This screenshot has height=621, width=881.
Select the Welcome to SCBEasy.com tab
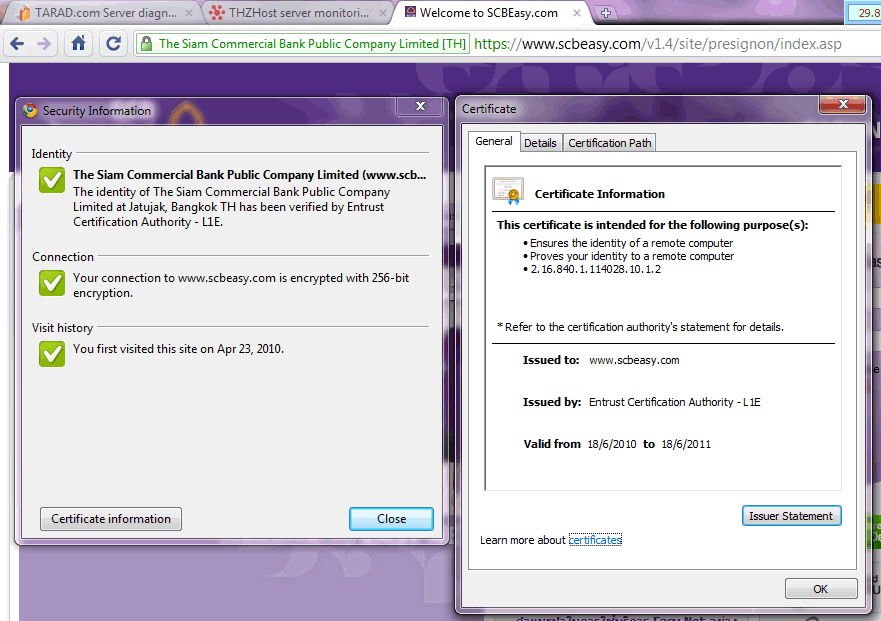pyautogui.click(x=489, y=13)
